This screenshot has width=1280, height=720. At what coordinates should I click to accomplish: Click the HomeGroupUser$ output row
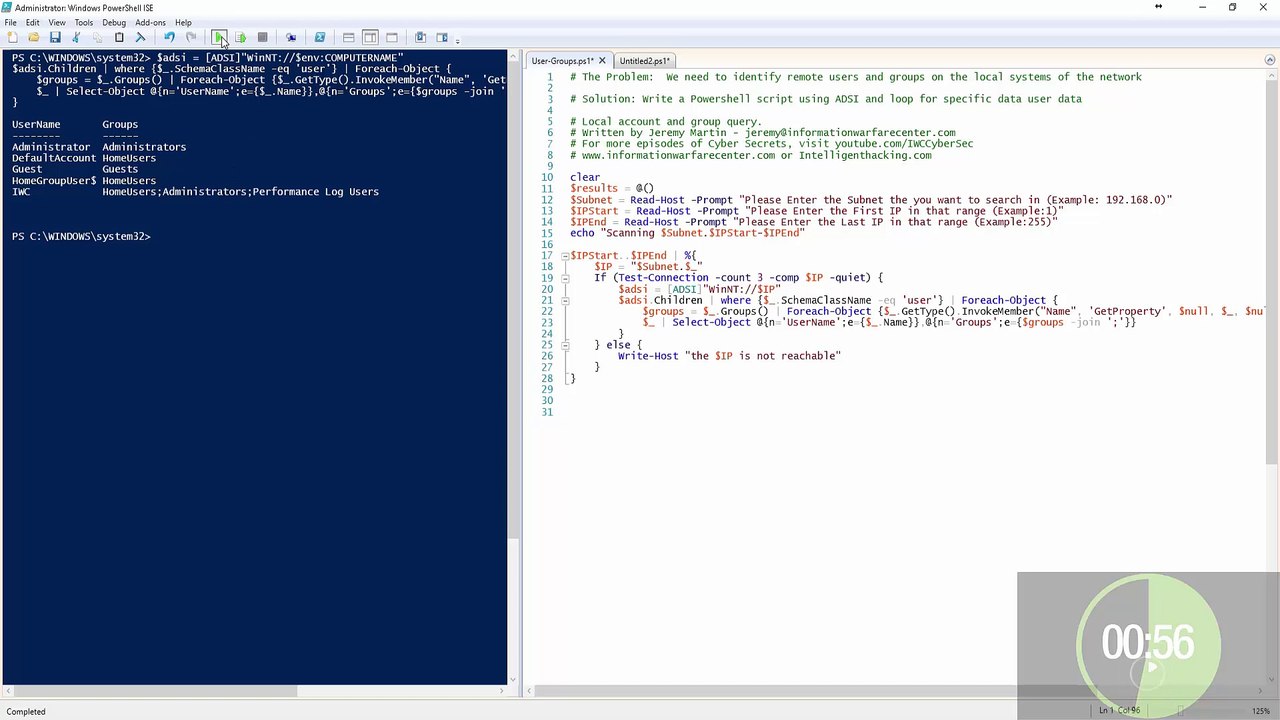point(84,181)
